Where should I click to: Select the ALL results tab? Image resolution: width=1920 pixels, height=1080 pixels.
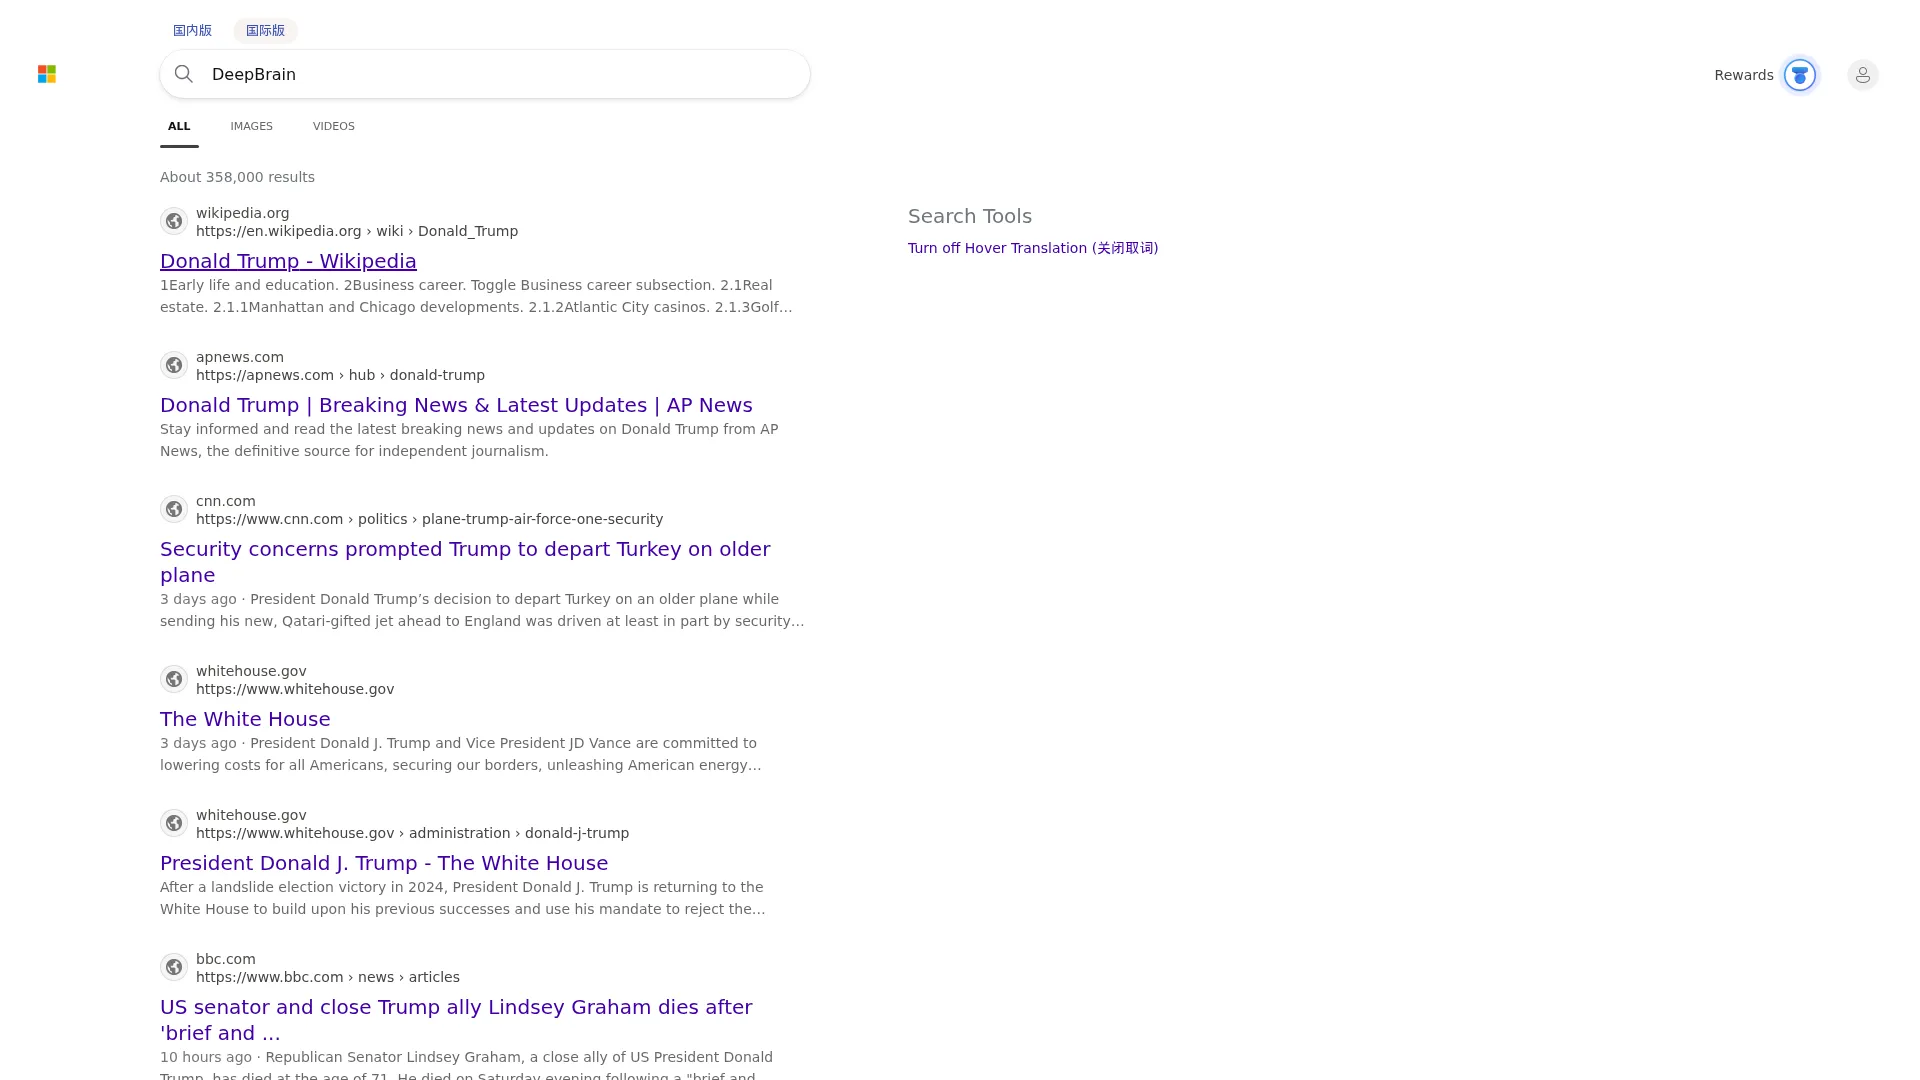click(x=179, y=126)
